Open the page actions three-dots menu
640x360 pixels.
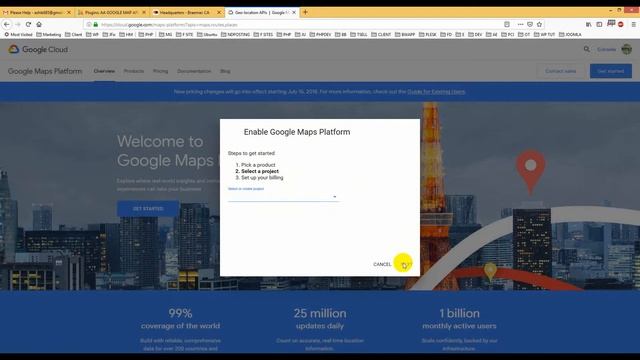(x=520, y=24)
